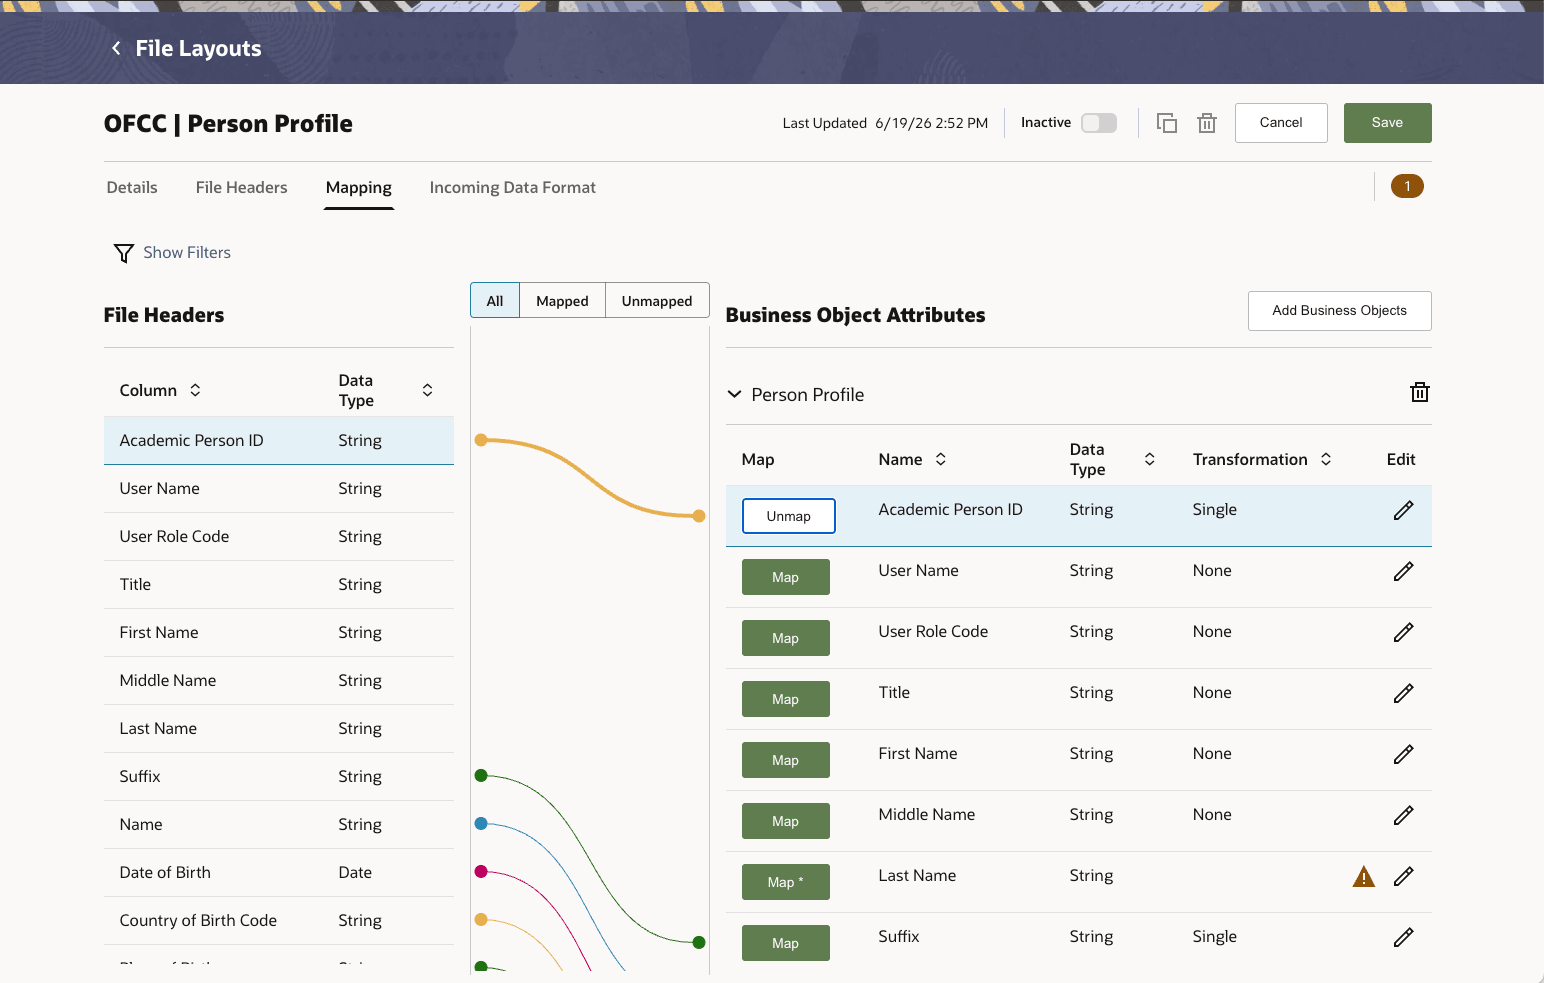Viewport: 1544px width, 983px height.
Task: Open the File Headers tab
Action: coord(241,187)
